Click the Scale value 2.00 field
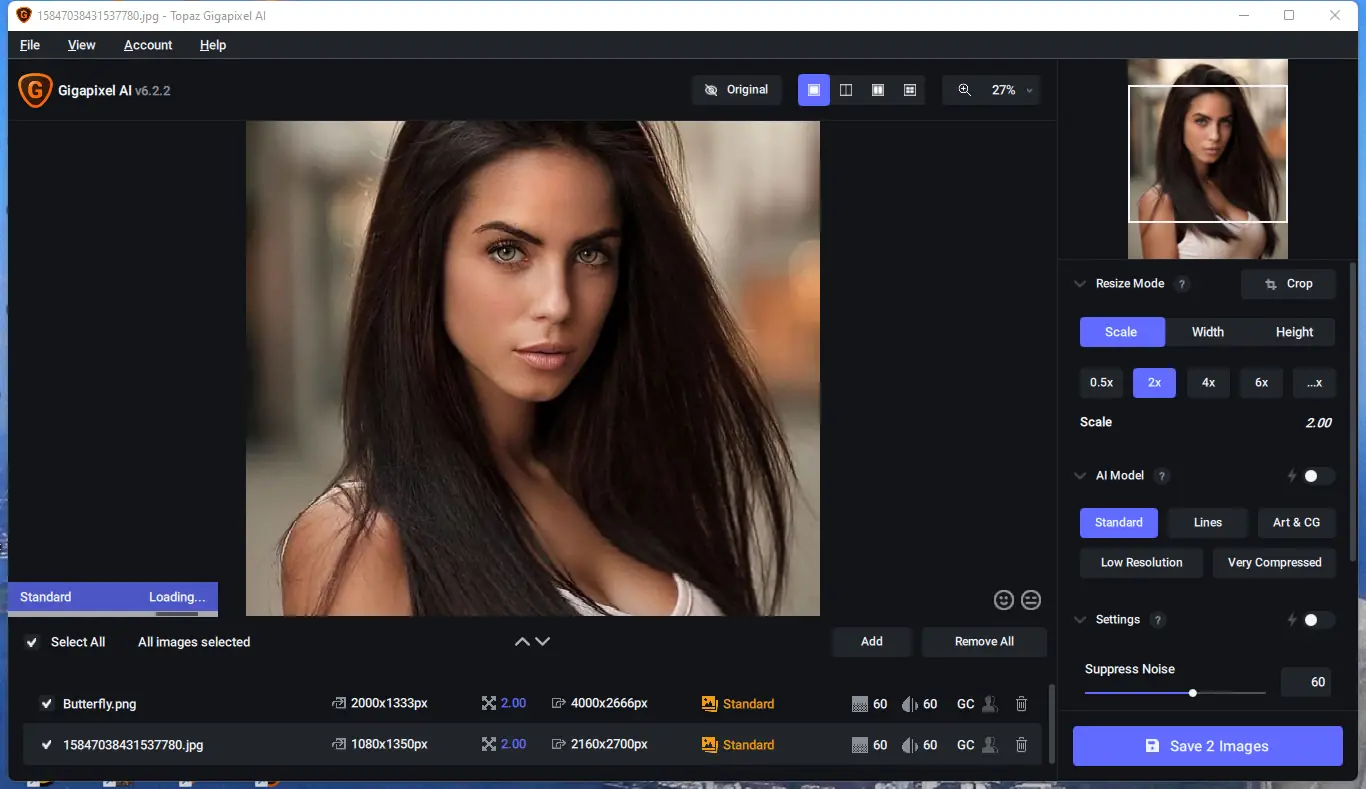 click(1318, 423)
